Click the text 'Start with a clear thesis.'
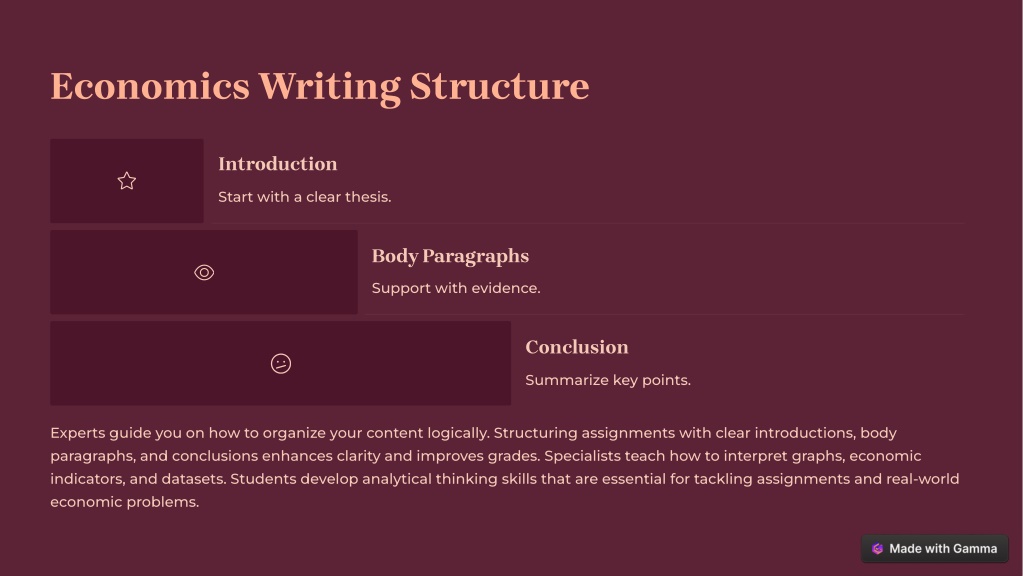The height and width of the screenshot is (576, 1023). click(x=305, y=197)
